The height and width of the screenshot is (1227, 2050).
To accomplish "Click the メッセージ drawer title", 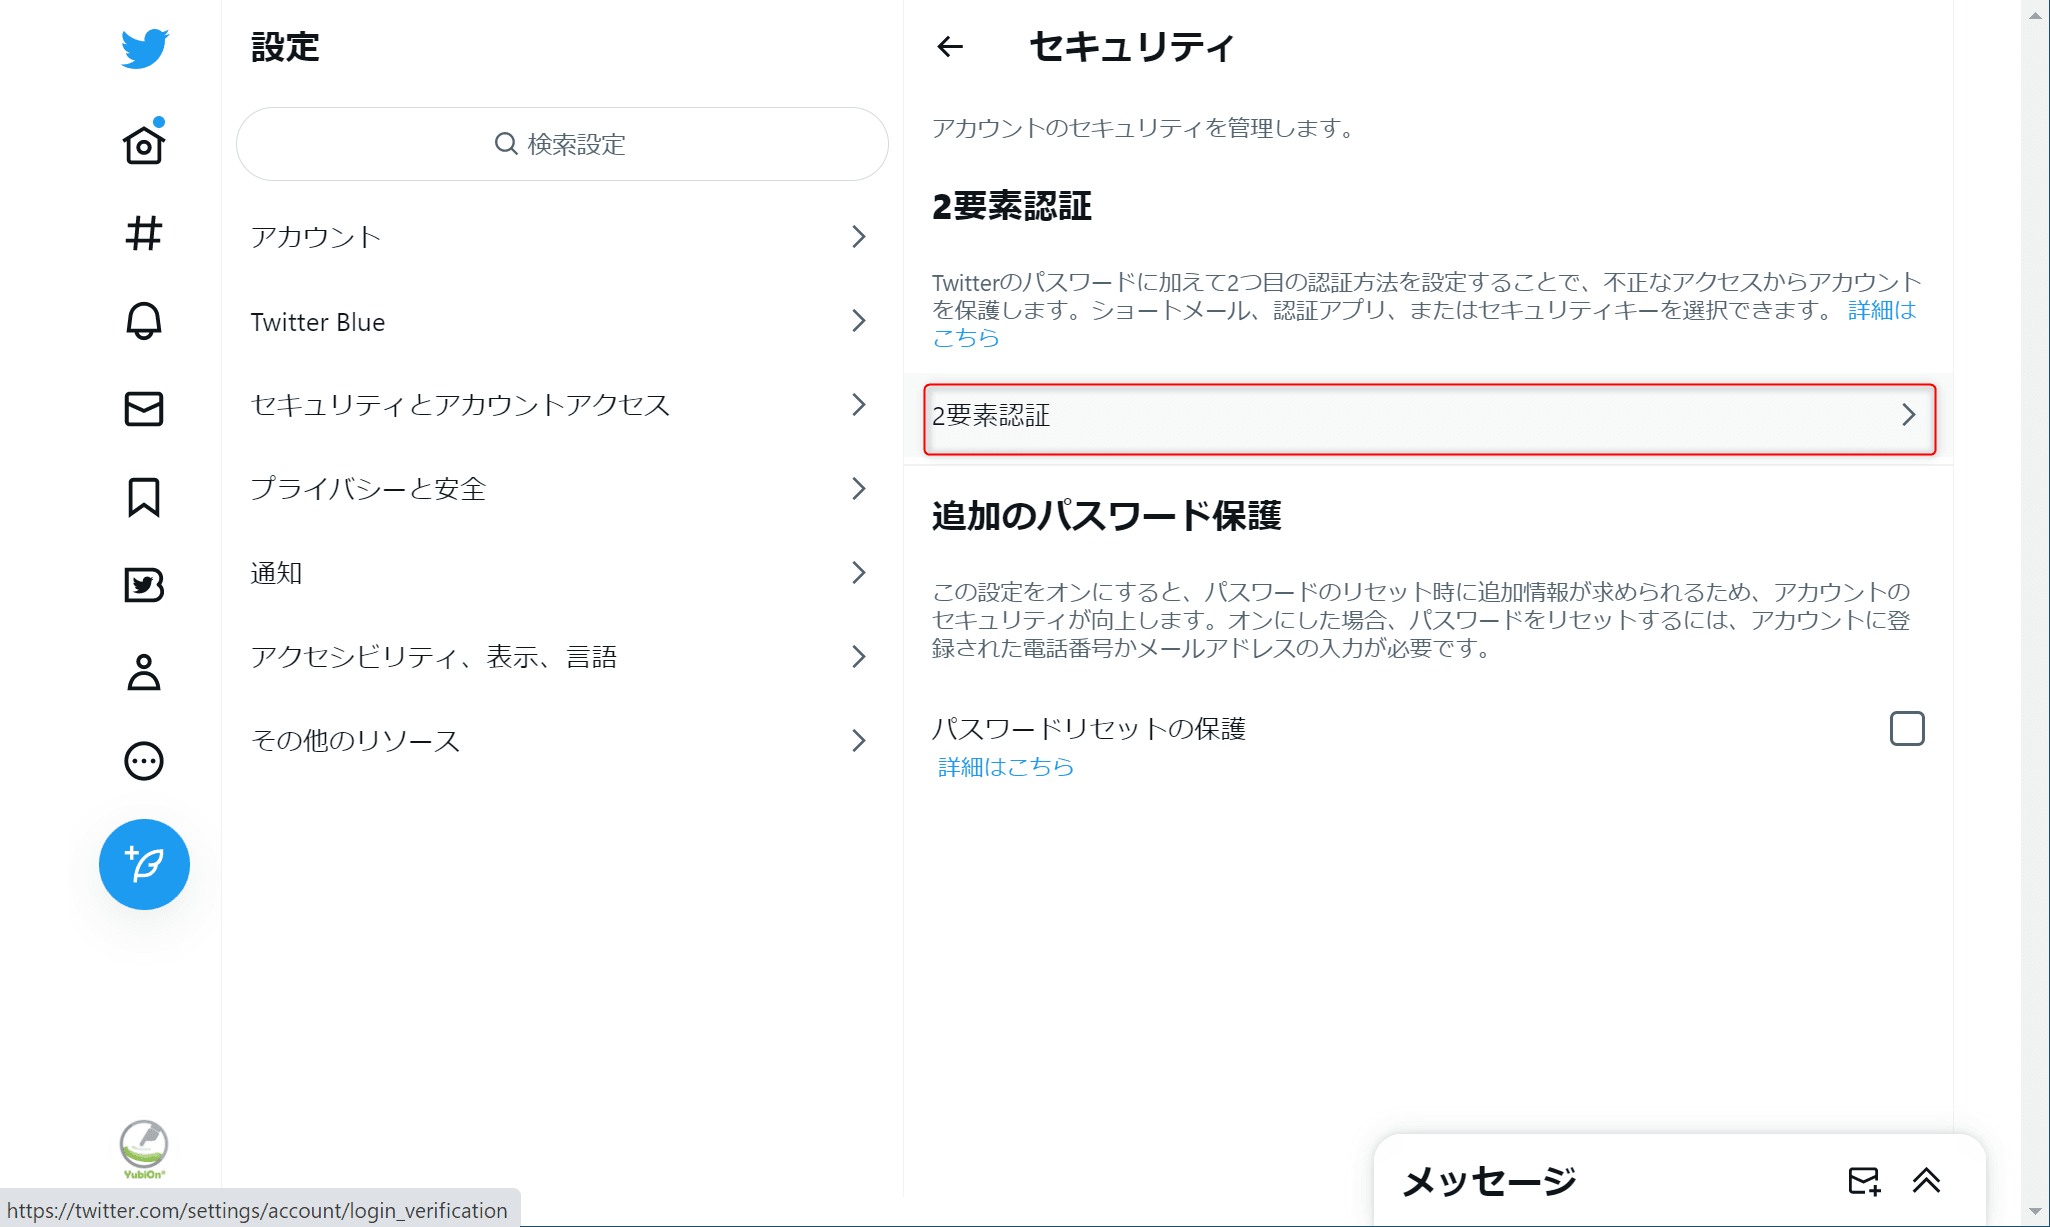I will pos(1489,1182).
